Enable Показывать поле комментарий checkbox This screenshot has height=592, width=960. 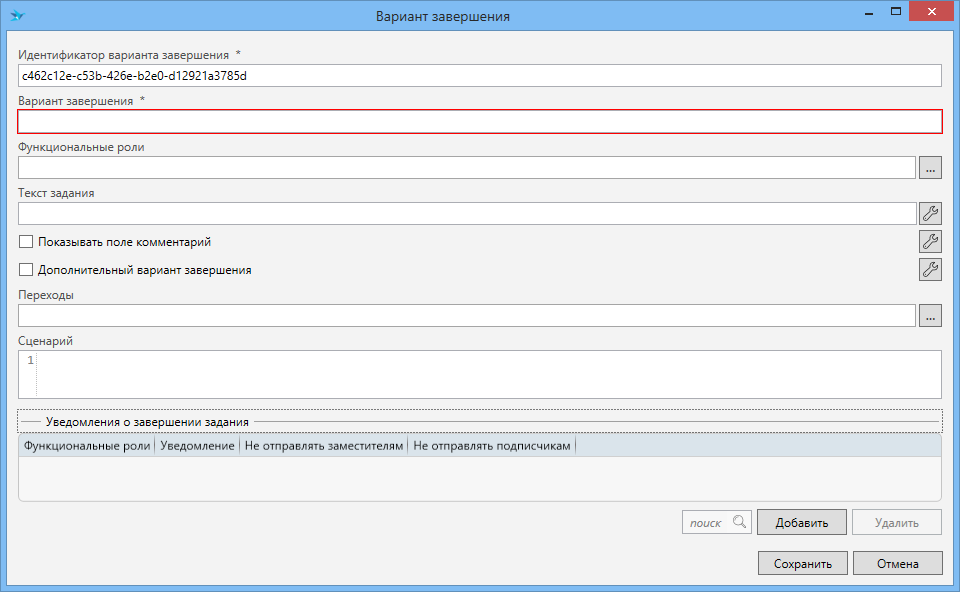26,242
